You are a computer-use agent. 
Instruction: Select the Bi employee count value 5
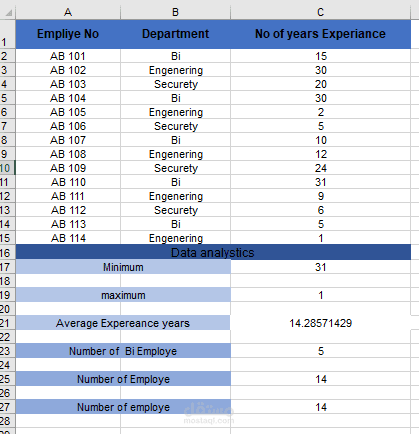tap(320, 351)
